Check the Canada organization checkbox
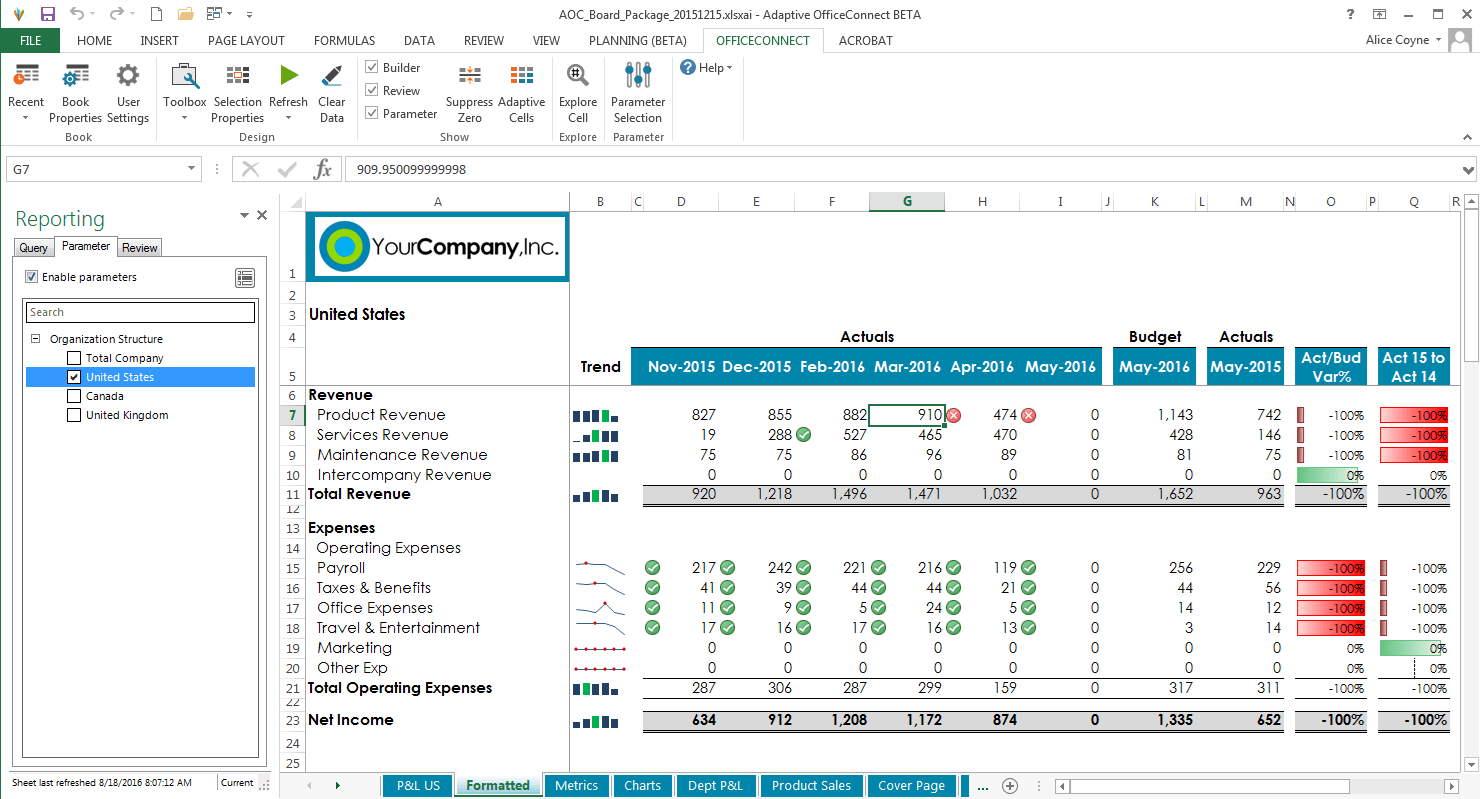Image resolution: width=1480 pixels, height=799 pixels. 73,396
